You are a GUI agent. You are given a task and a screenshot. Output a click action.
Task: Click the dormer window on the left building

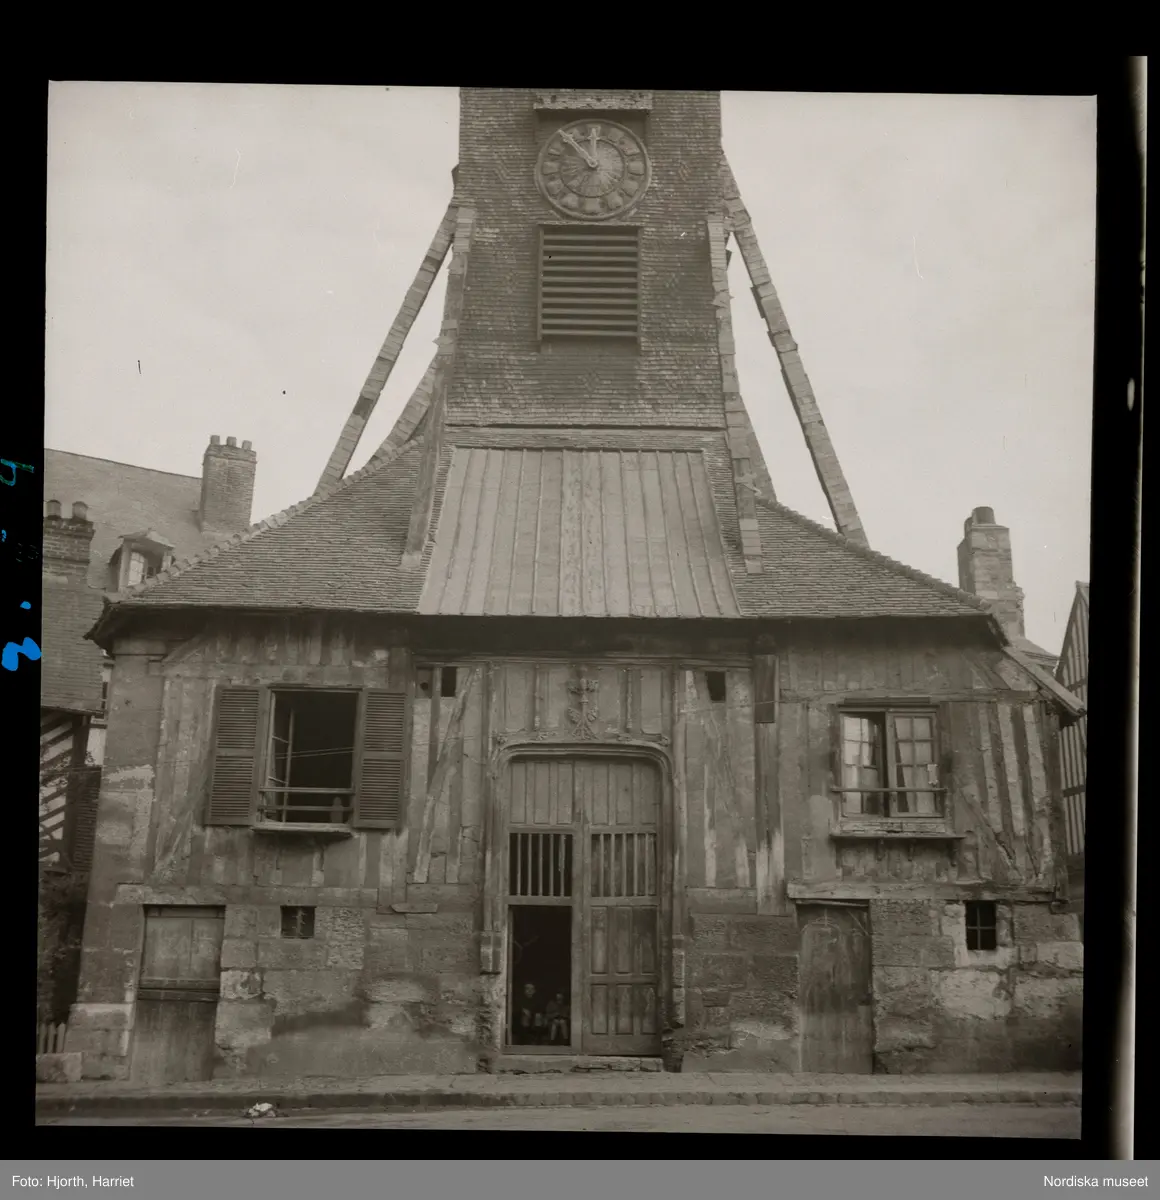point(137,565)
